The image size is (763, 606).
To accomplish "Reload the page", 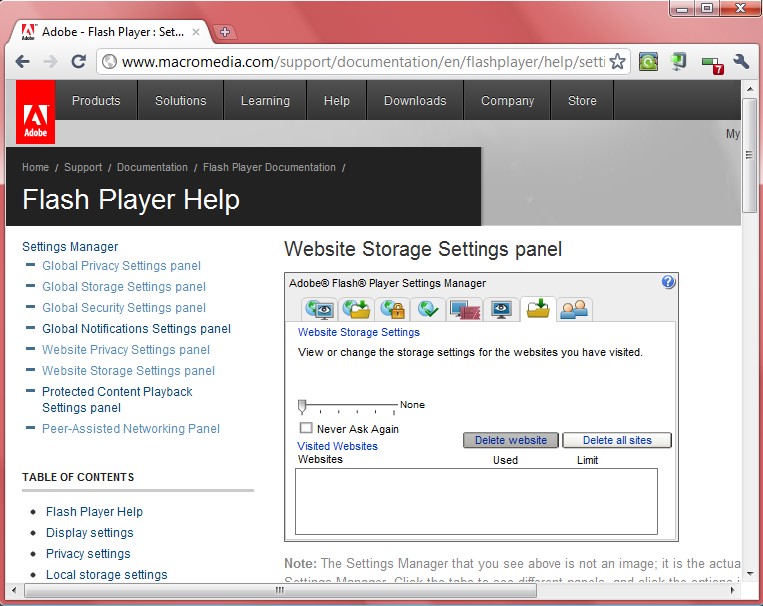I will [x=78, y=61].
